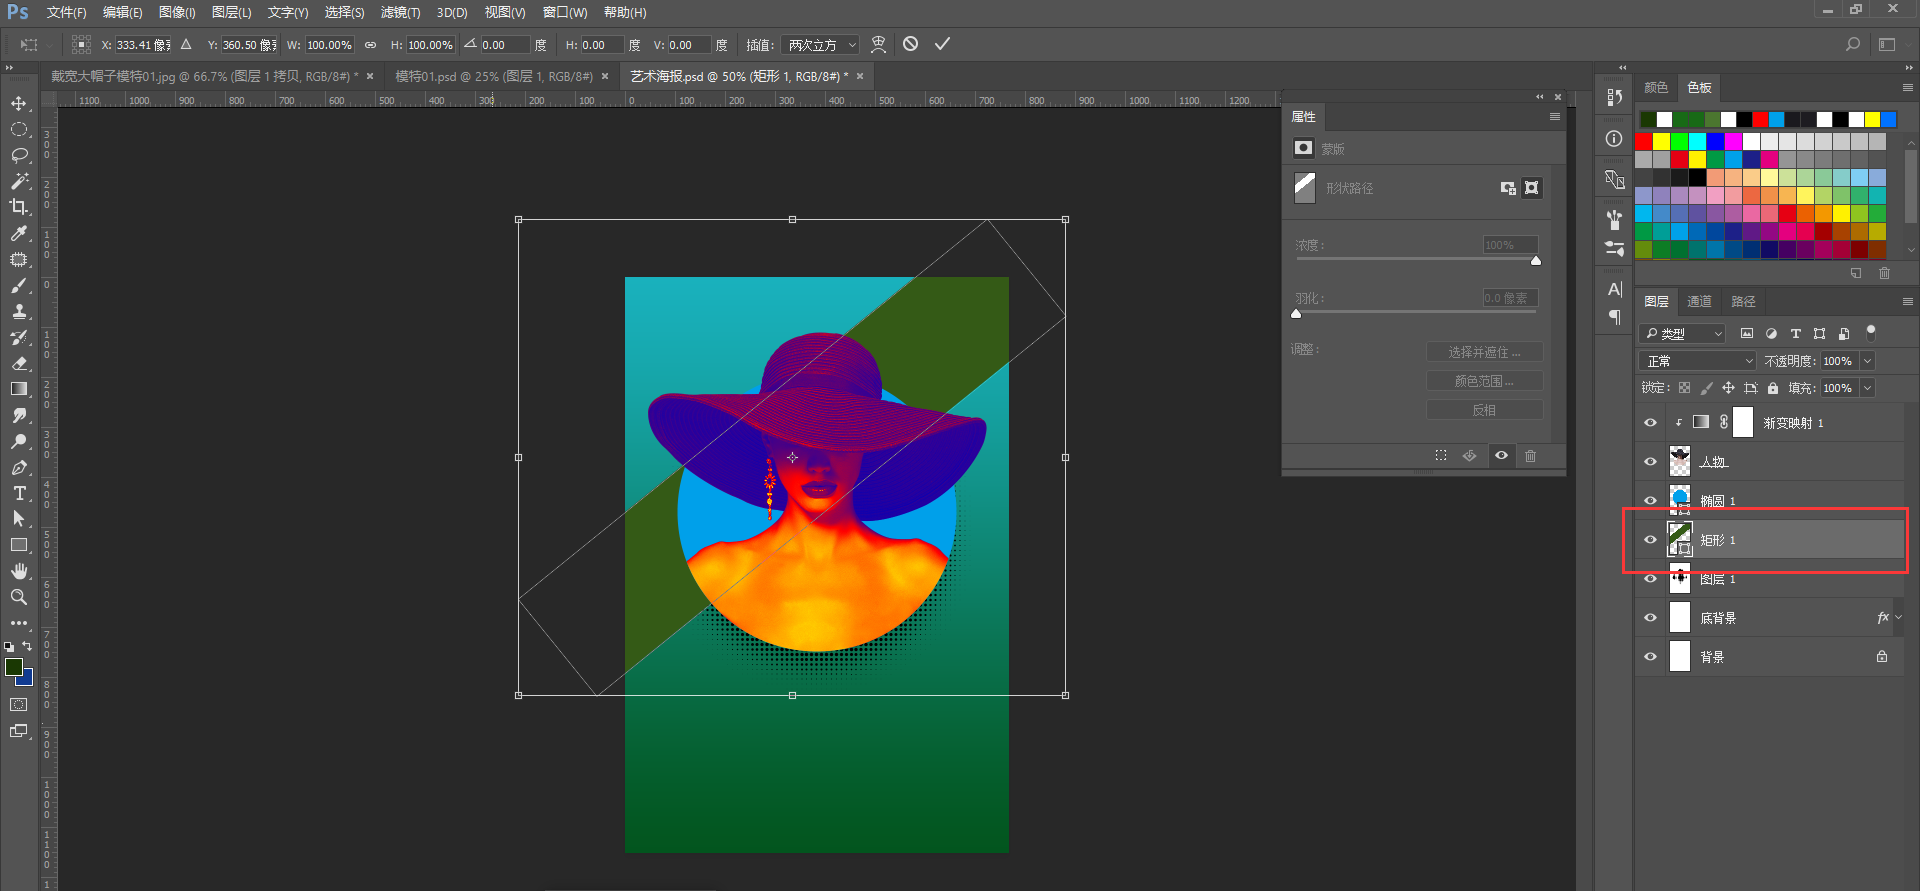Adjust the 羽化 feather slider handle
Image resolution: width=1920 pixels, height=891 pixels.
1297,314
